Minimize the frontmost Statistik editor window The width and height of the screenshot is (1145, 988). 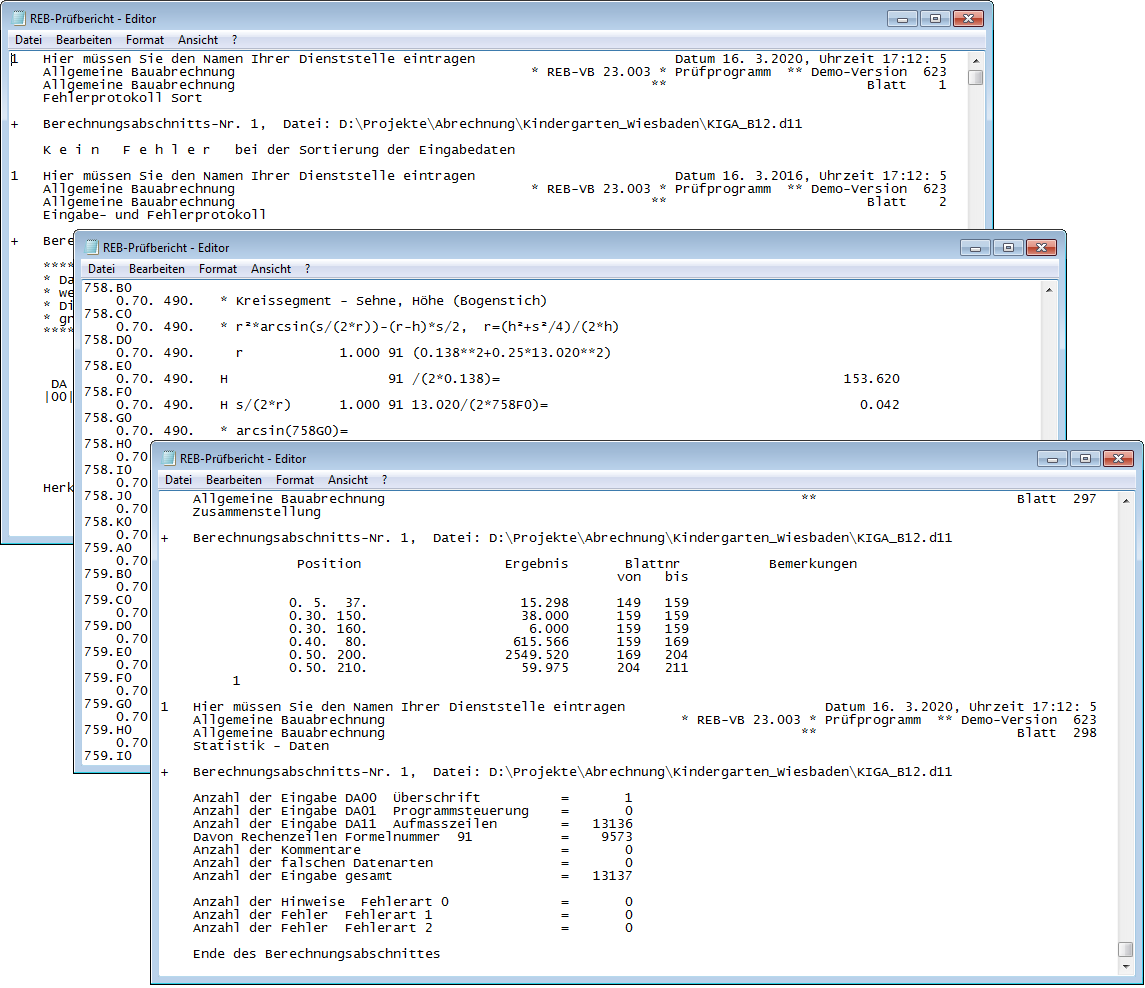pyautogui.click(x=1052, y=459)
